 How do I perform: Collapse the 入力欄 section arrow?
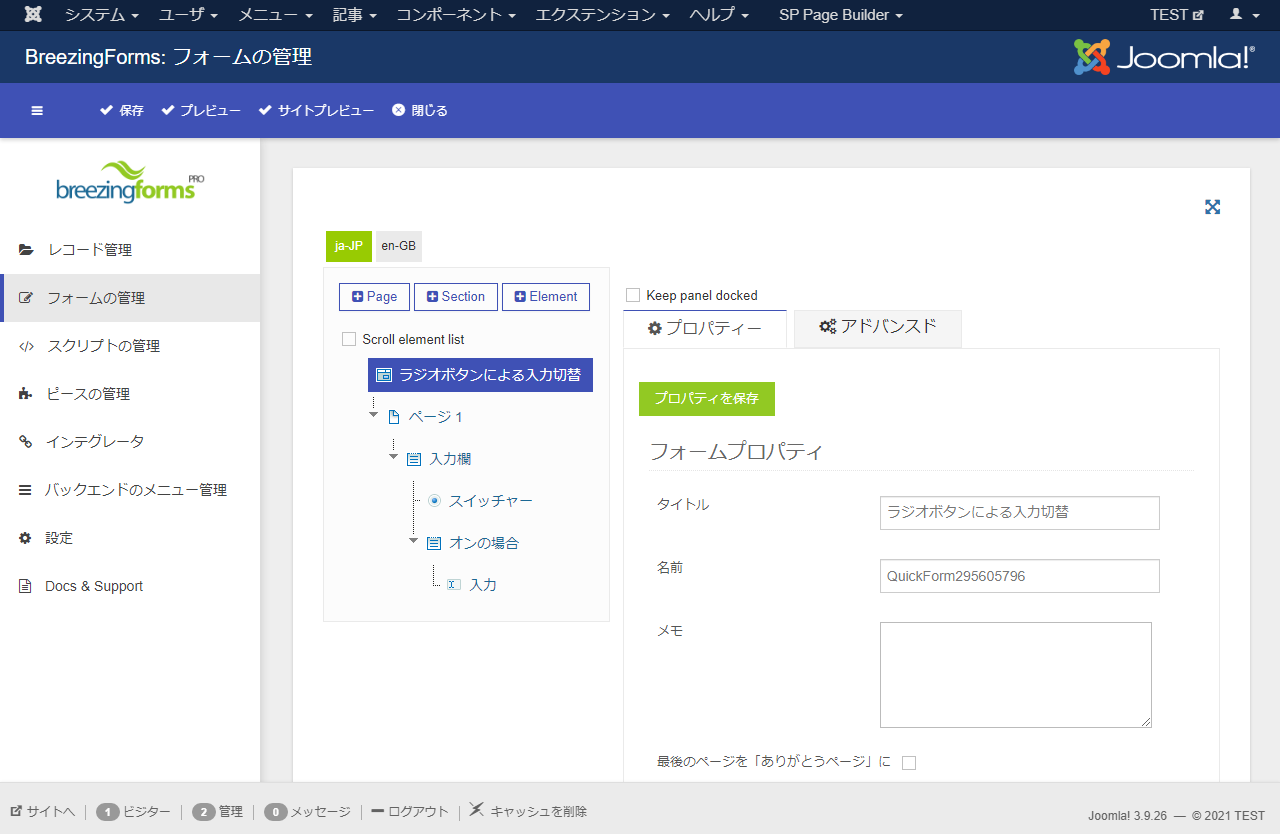coord(393,456)
